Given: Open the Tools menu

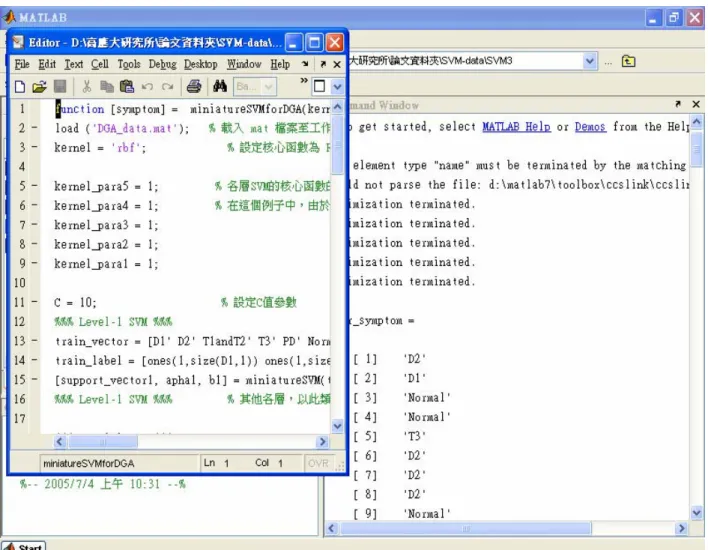Looking at the screenshot, I should [129, 65].
